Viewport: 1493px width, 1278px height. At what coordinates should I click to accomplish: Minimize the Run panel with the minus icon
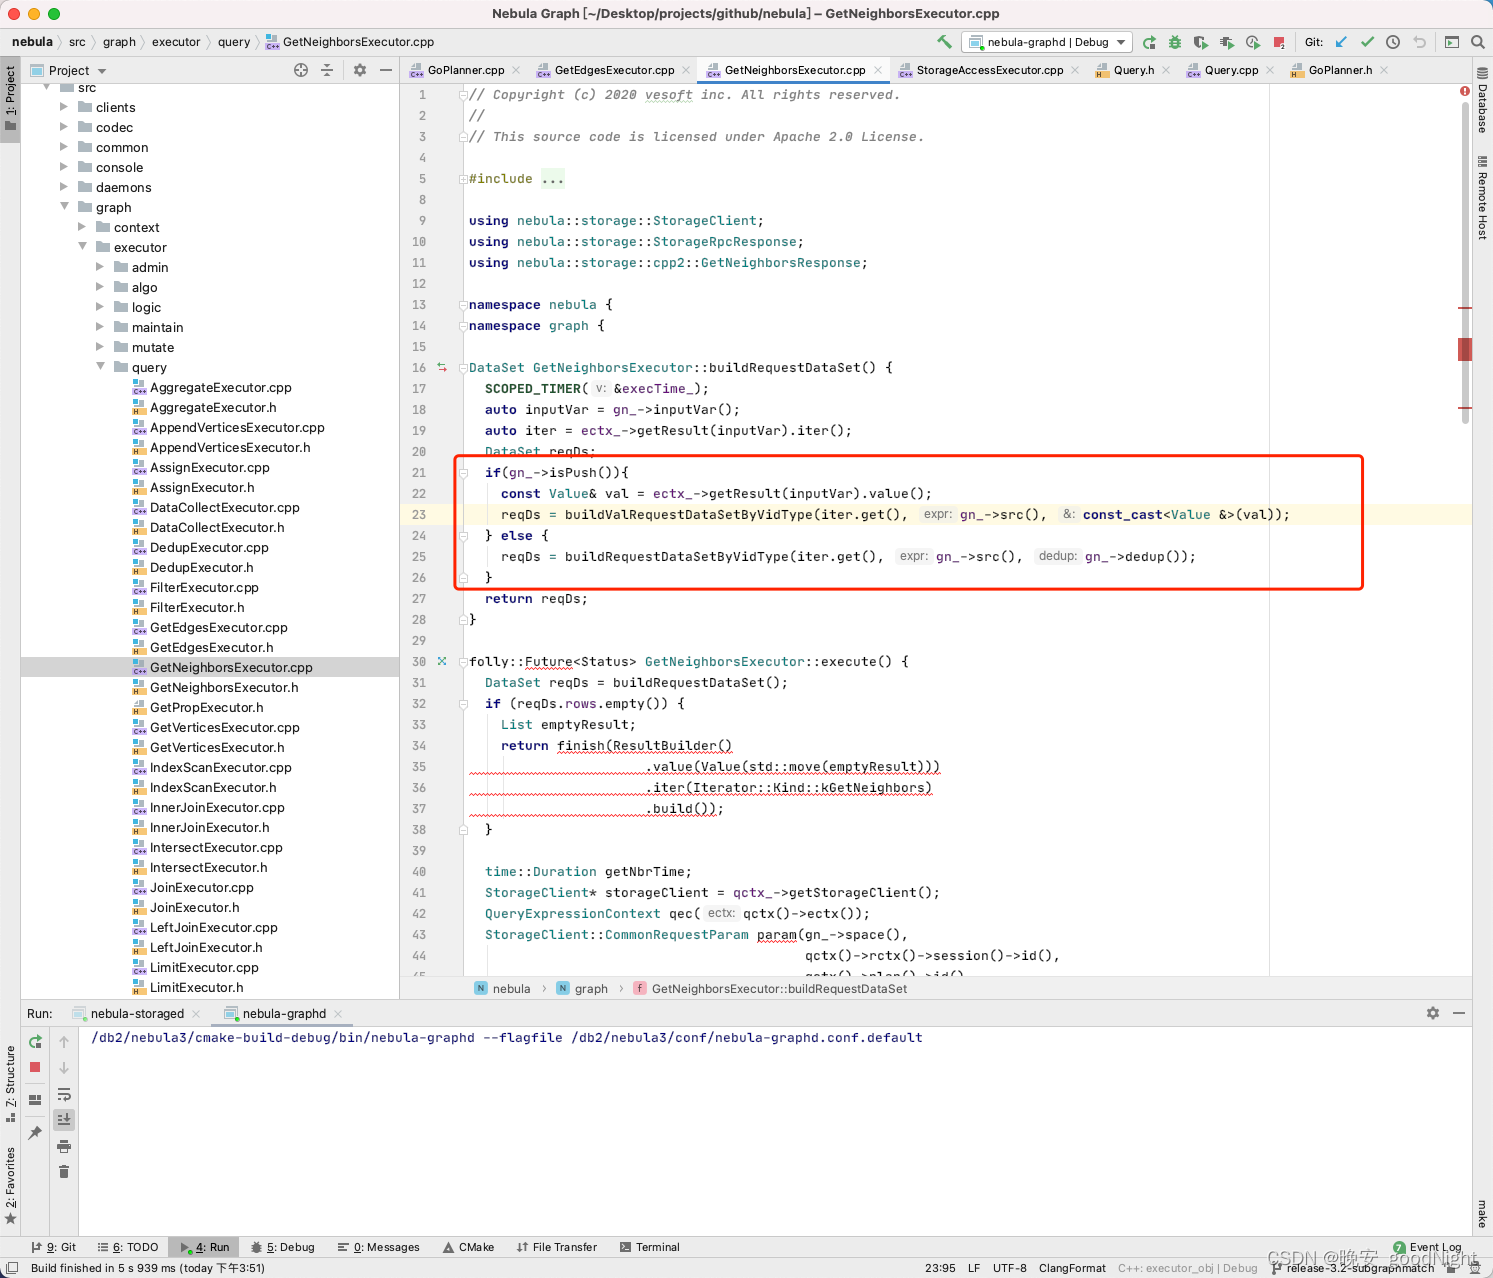pyautogui.click(x=1459, y=1013)
